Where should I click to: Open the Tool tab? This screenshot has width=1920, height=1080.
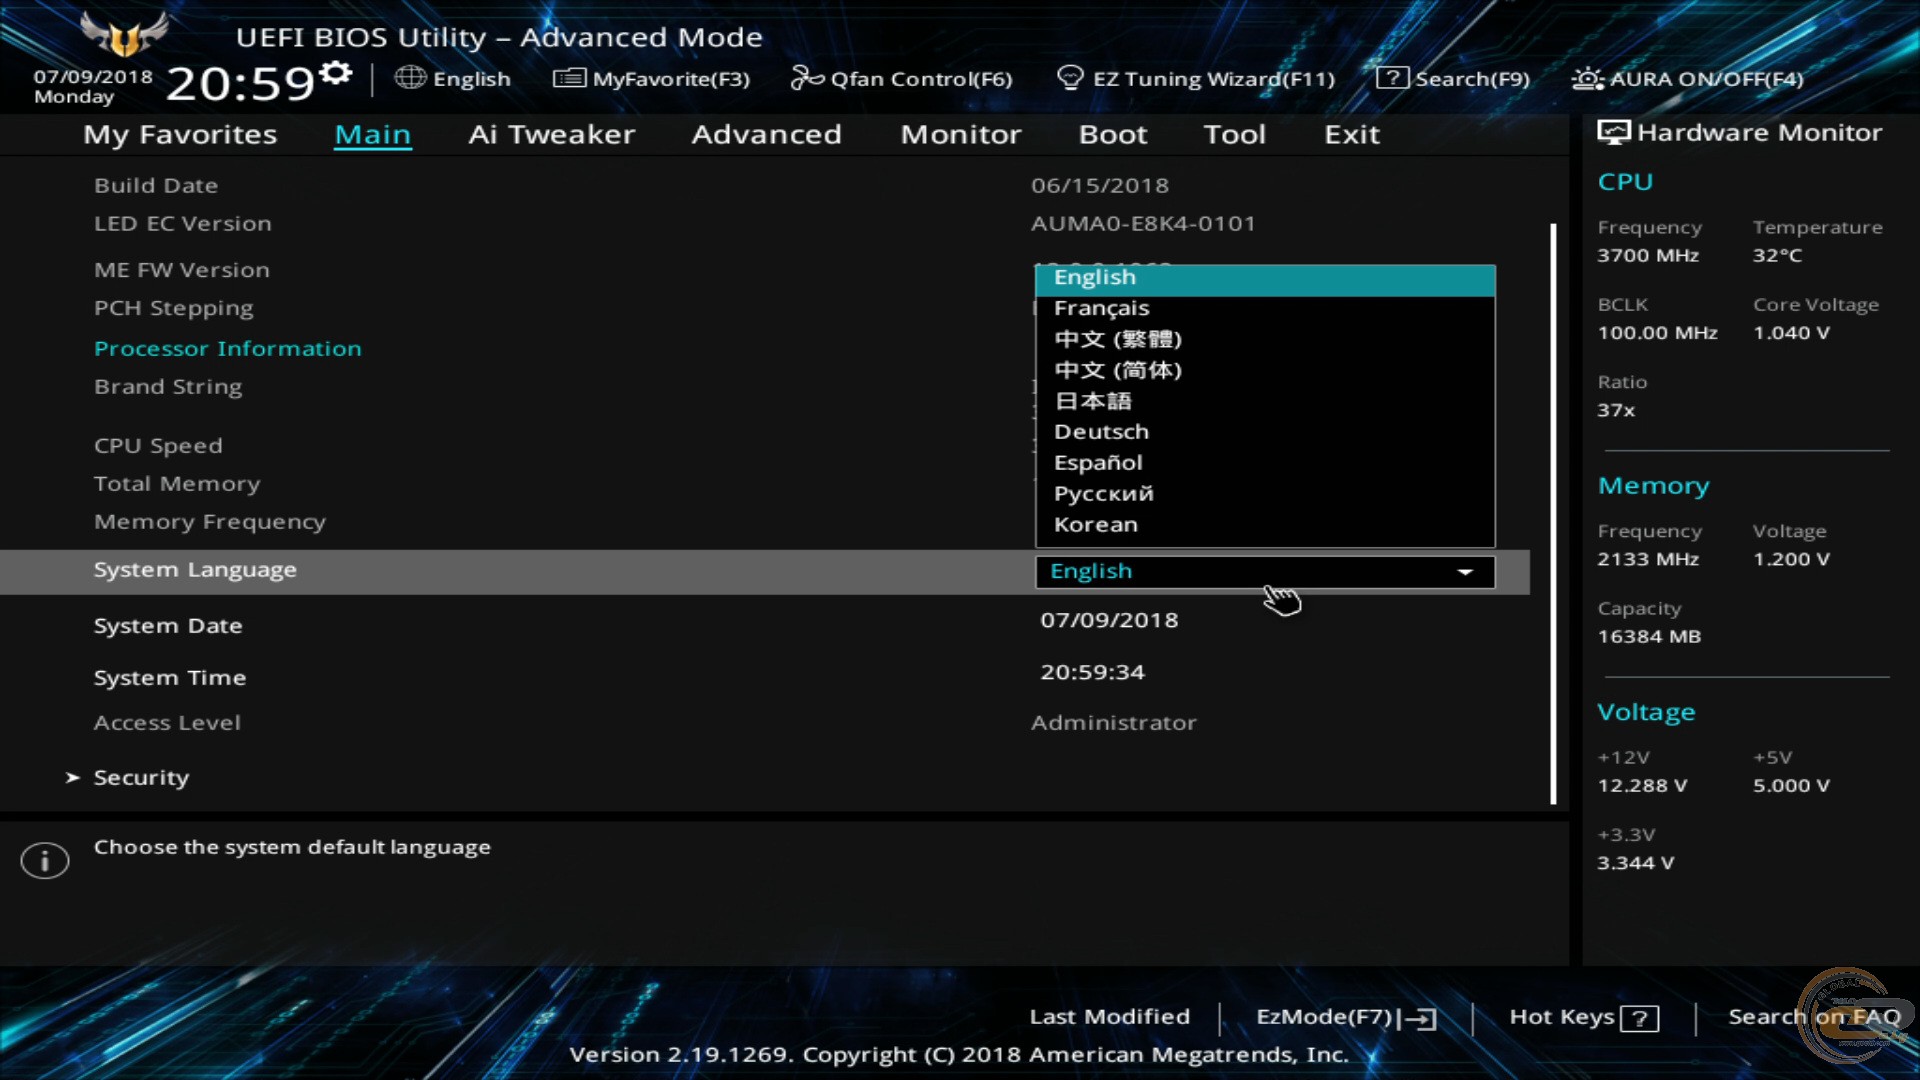[x=1235, y=135]
